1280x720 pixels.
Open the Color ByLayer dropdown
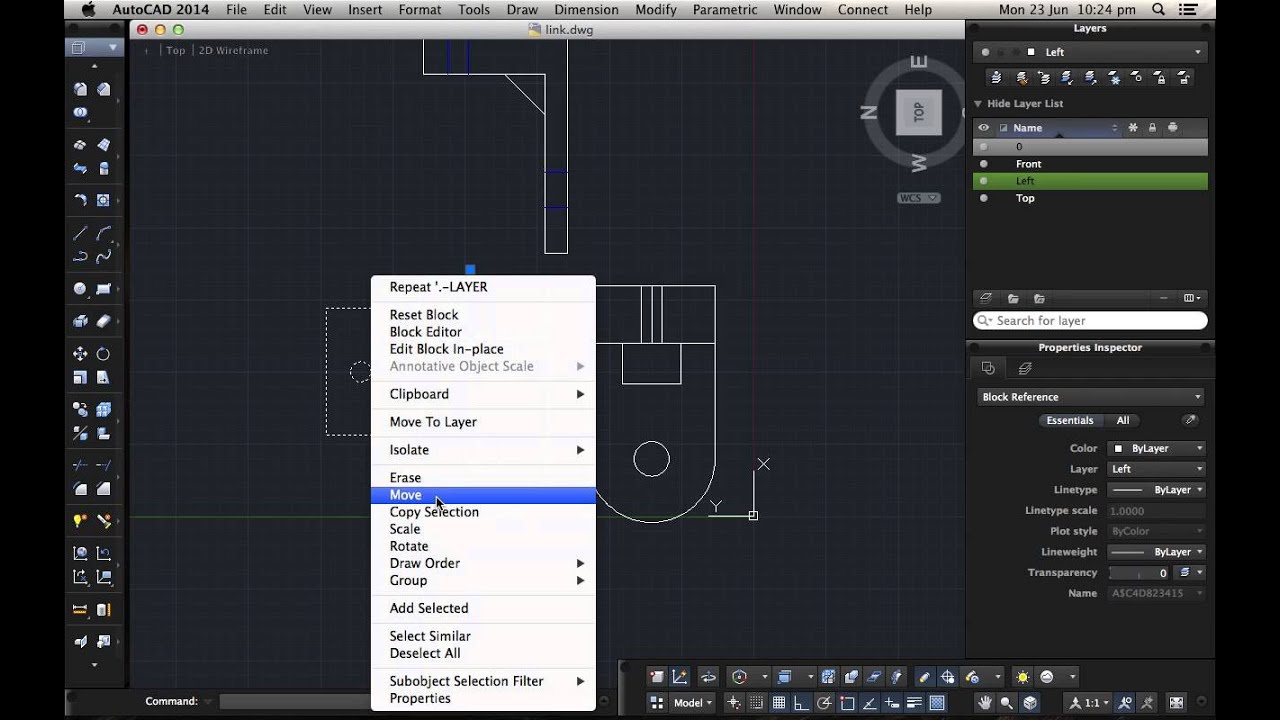tap(1157, 448)
